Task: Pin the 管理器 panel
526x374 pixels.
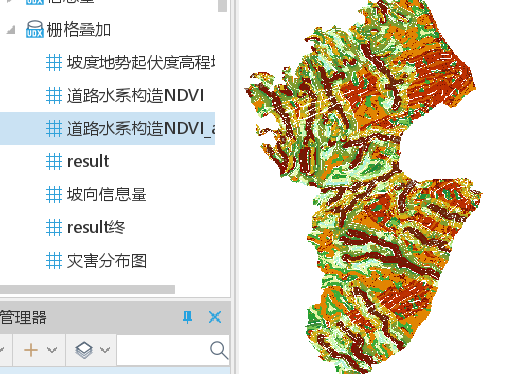Action: 188,317
